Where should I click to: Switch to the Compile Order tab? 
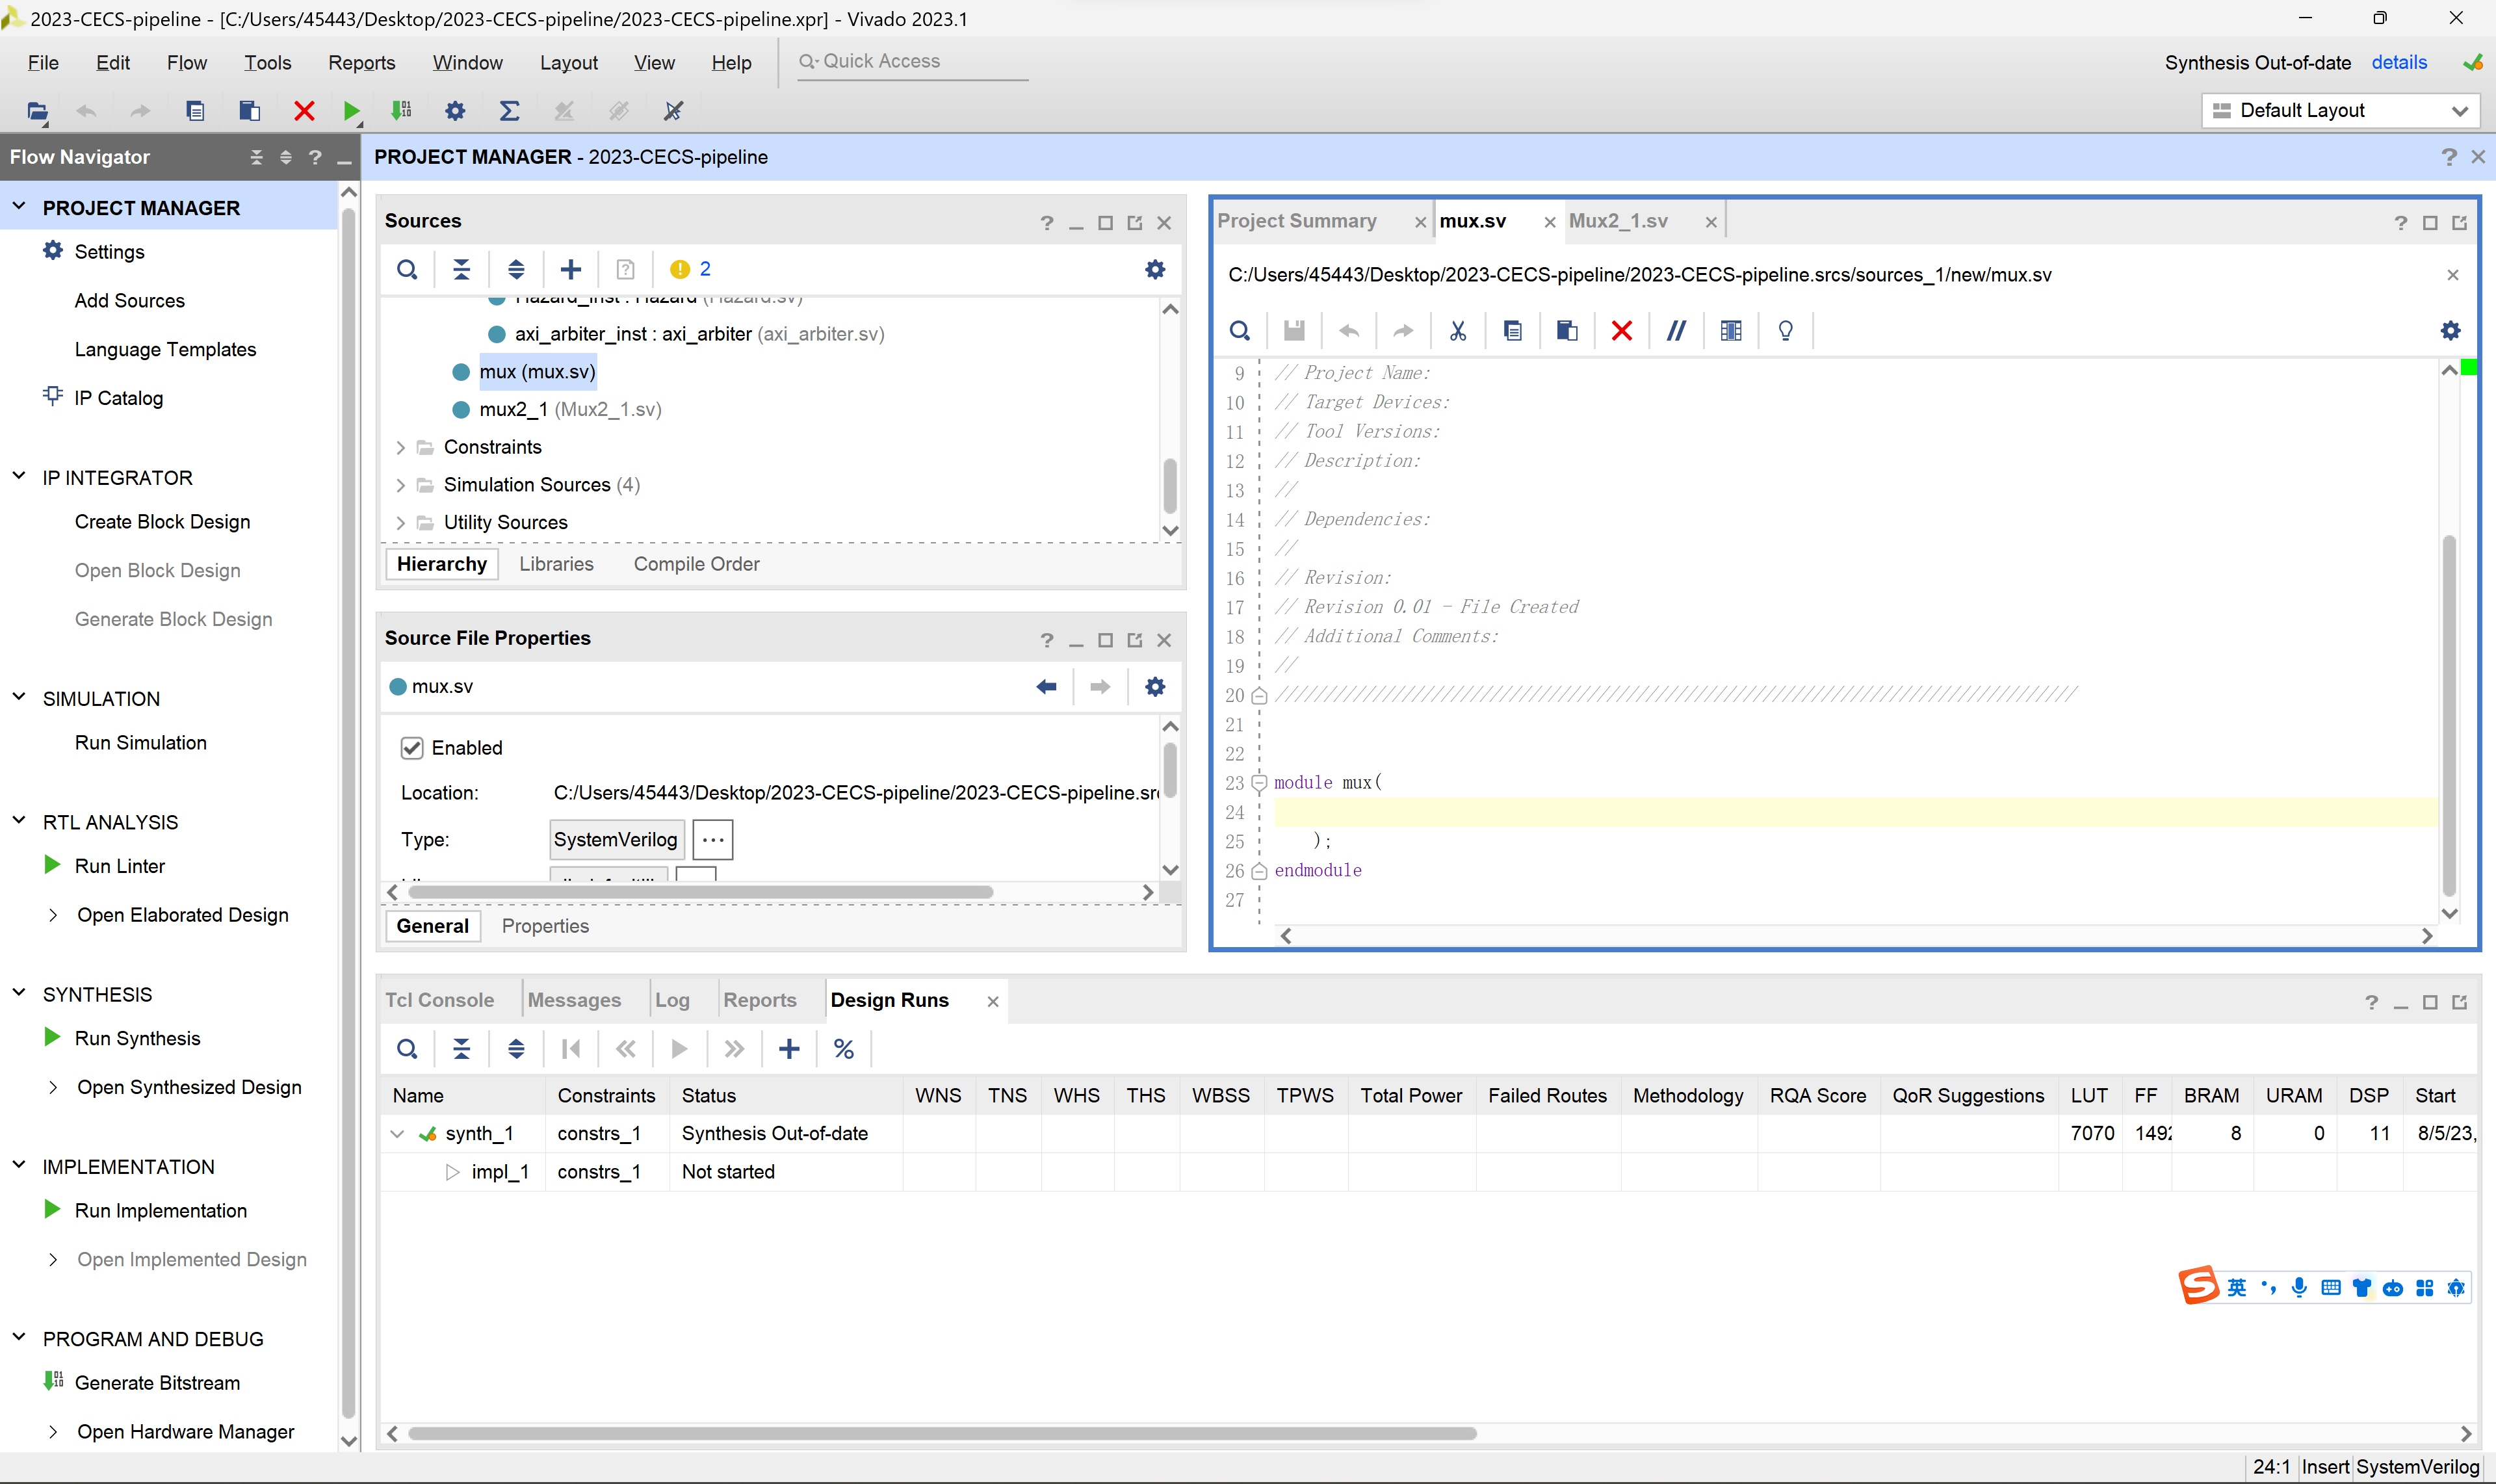696,564
